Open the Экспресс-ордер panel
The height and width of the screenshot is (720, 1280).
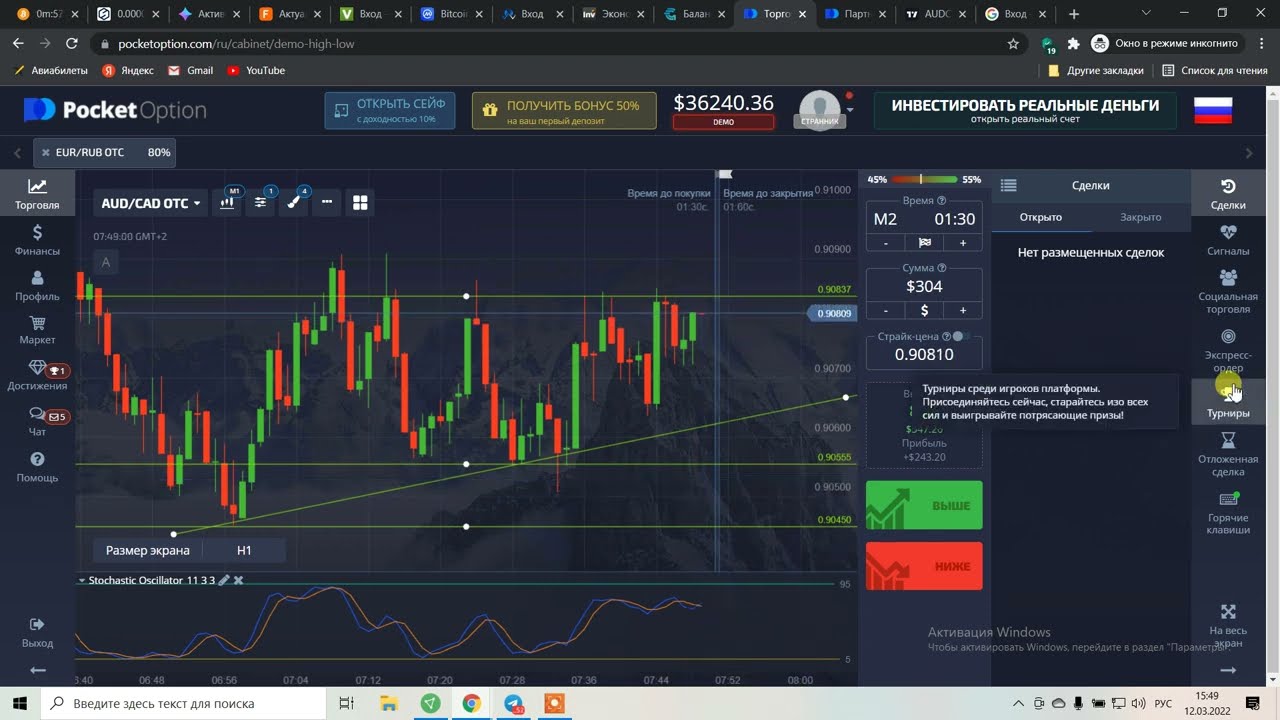point(1228,350)
